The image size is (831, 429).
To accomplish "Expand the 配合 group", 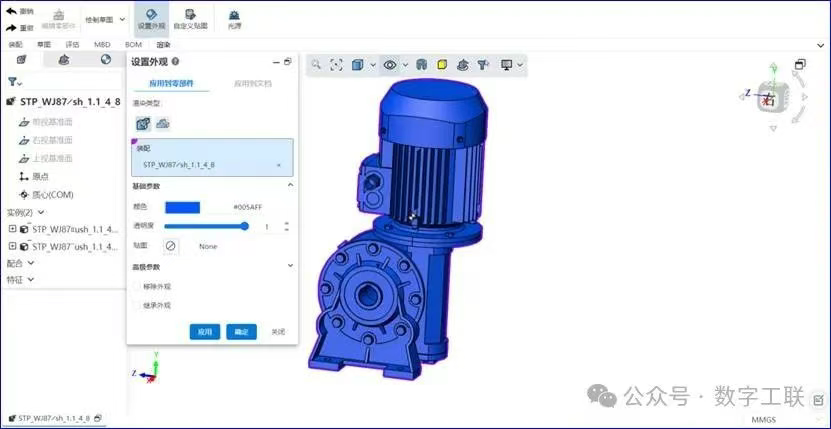I will 31,263.
